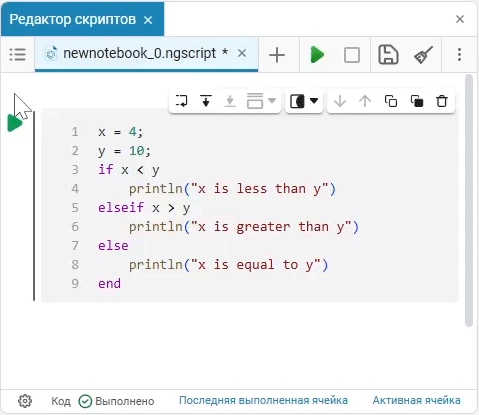Open the outline list icon
Viewport: 479px width, 415px height.
17,55
